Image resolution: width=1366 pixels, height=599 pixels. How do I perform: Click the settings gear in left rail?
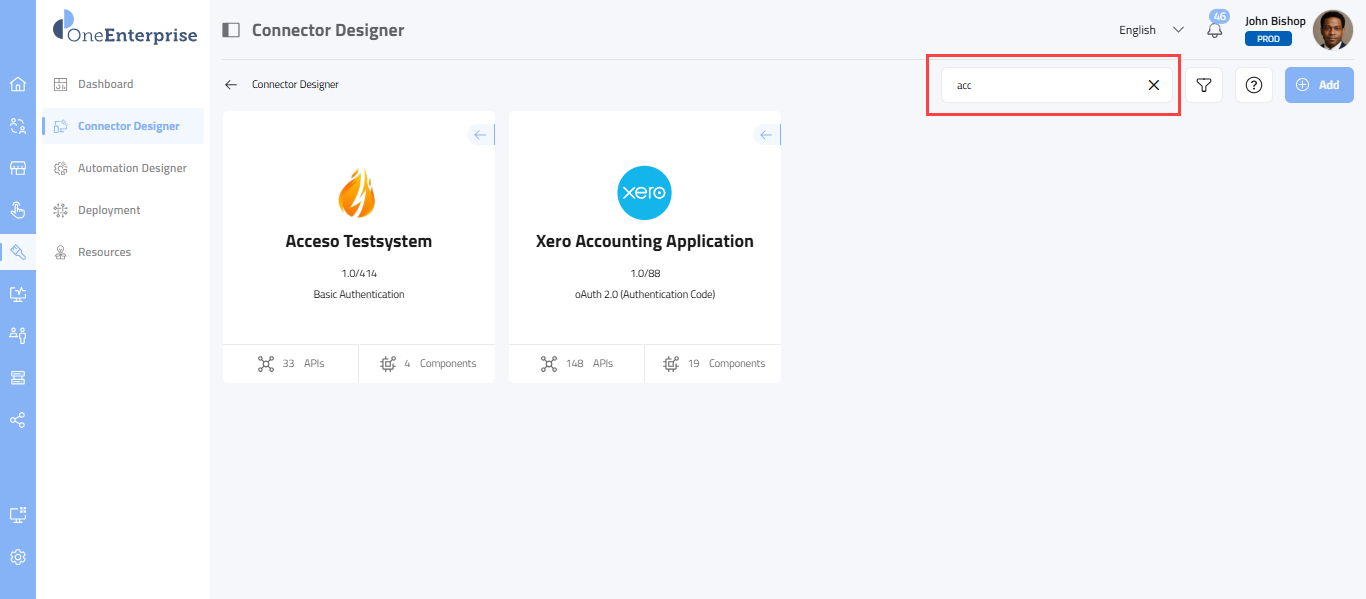pos(17,557)
